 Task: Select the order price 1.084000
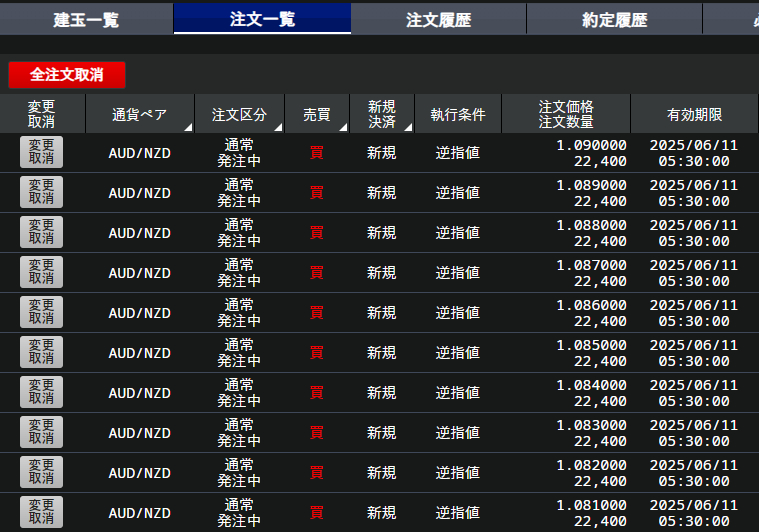point(592,385)
